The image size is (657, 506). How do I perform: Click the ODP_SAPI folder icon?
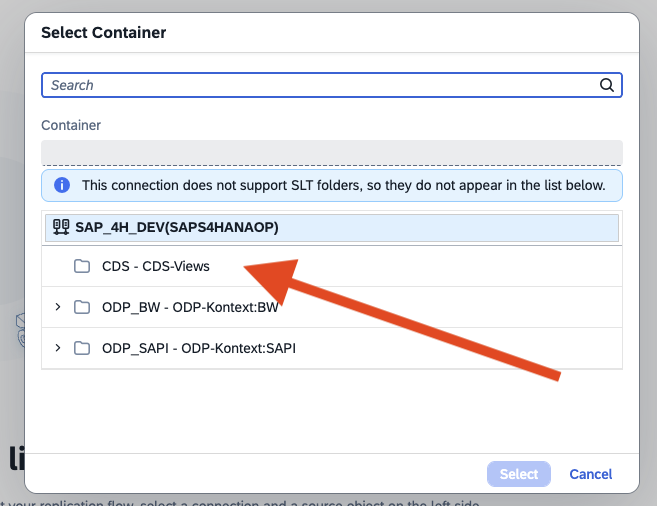[x=82, y=348]
